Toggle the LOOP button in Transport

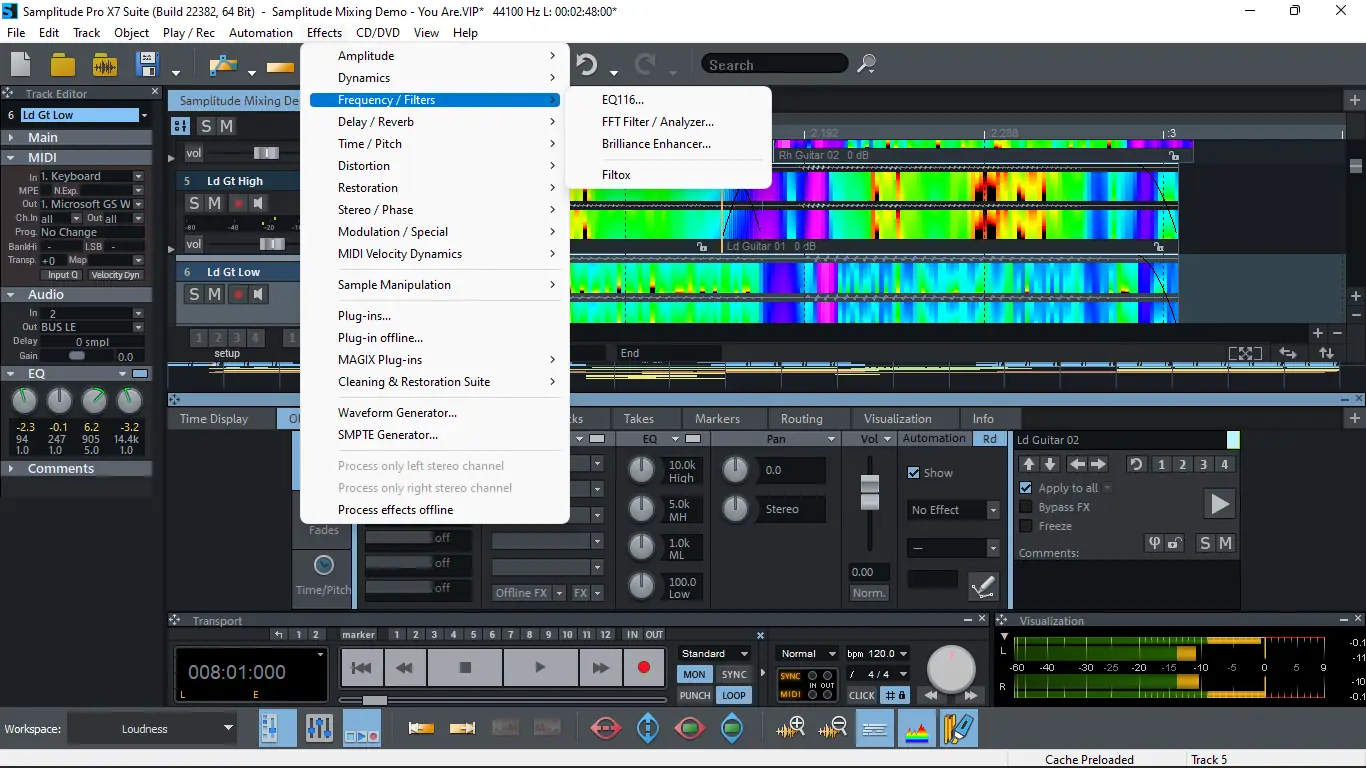coord(734,695)
